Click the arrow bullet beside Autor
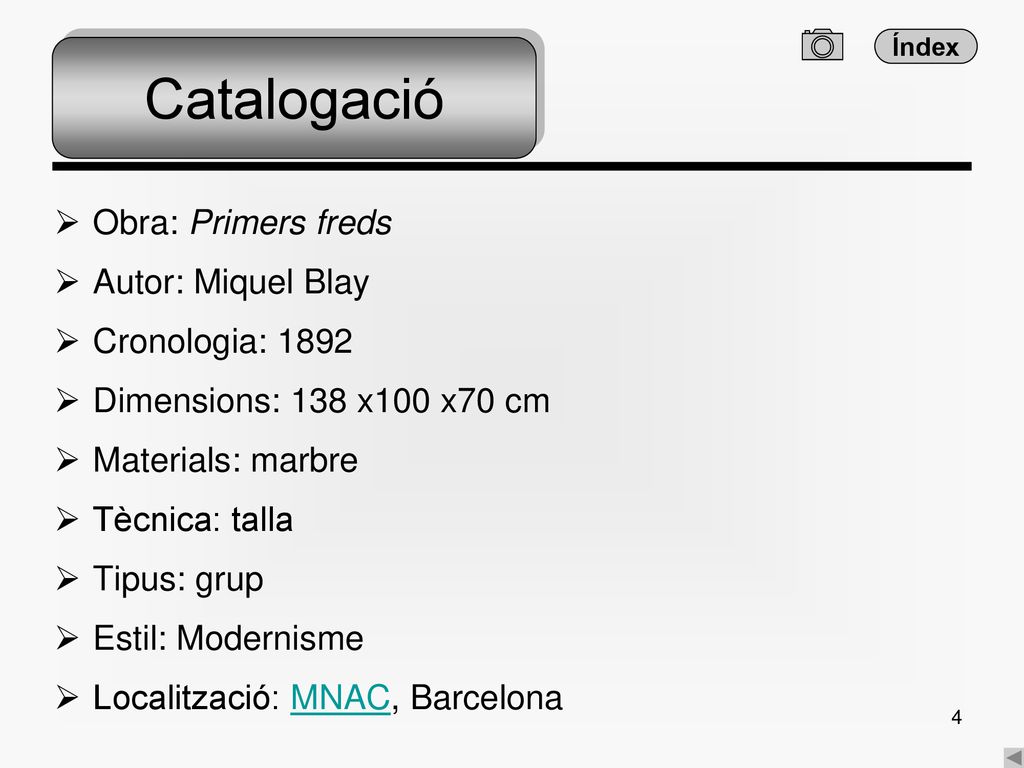The height and width of the screenshot is (768, 1024). click(67, 282)
